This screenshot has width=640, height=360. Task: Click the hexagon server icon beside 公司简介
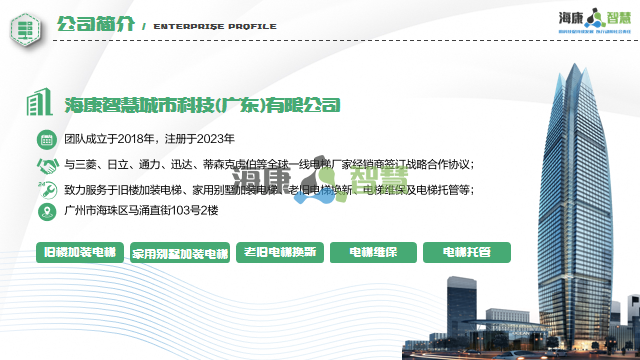pyautogui.click(x=26, y=29)
